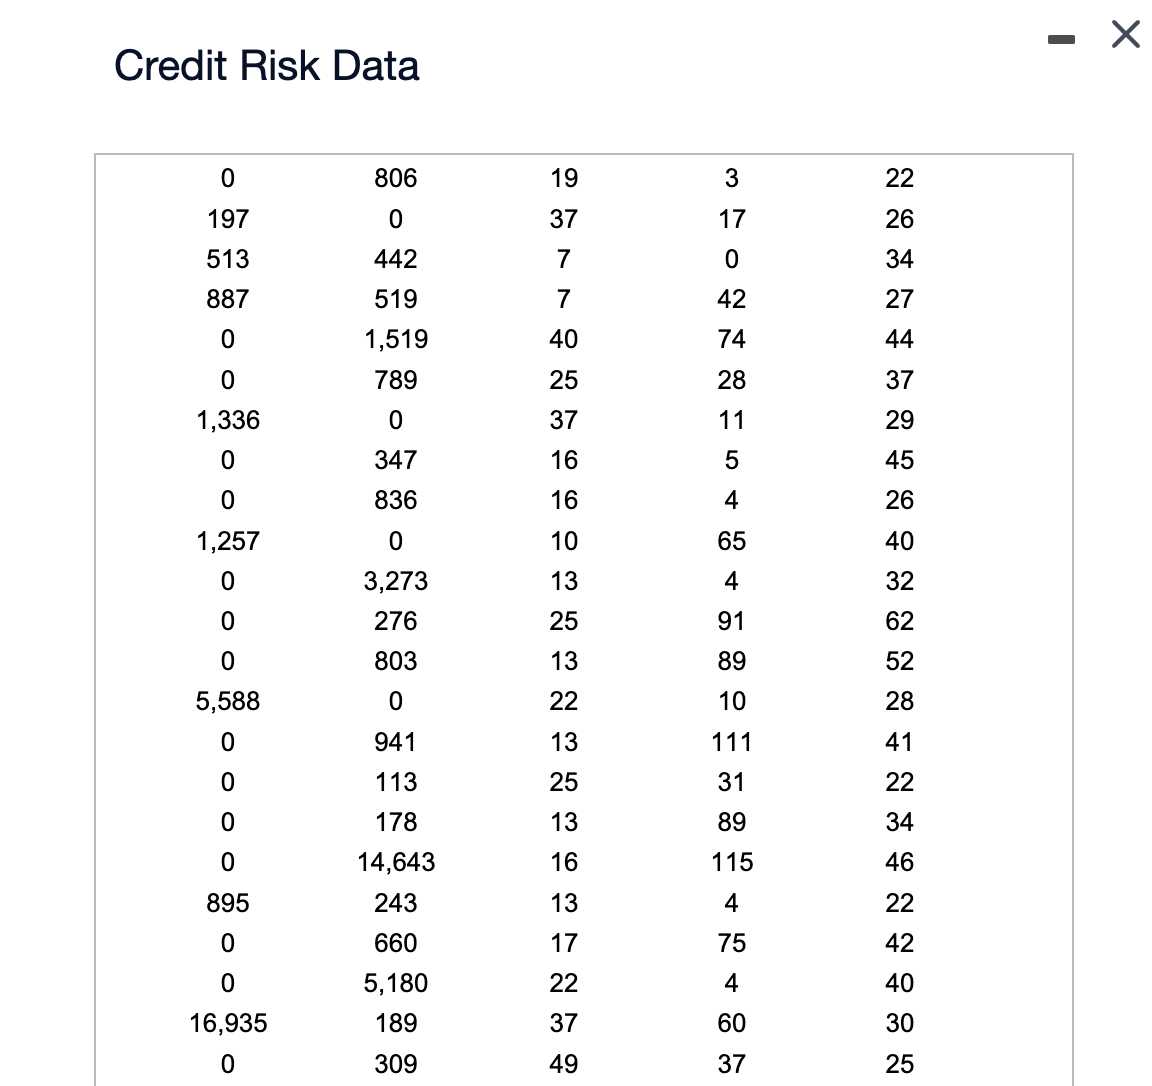Select the cell containing 14,643
This screenshot has width=1152, height=1086.
[396, 862]
